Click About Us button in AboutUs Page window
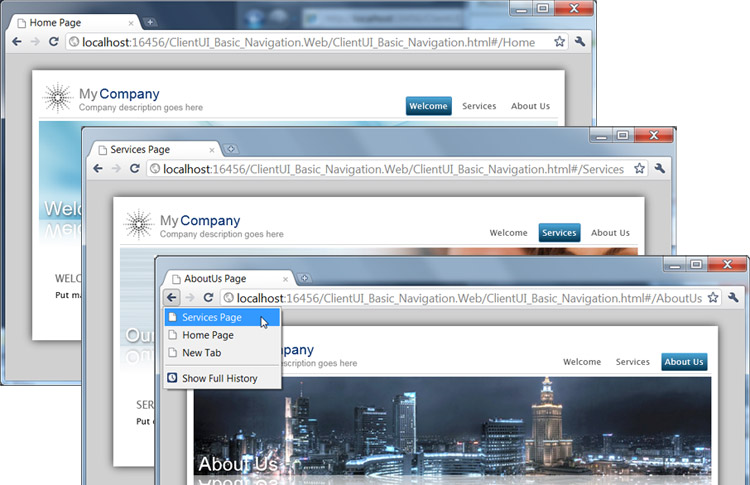 tap(684, 362)
